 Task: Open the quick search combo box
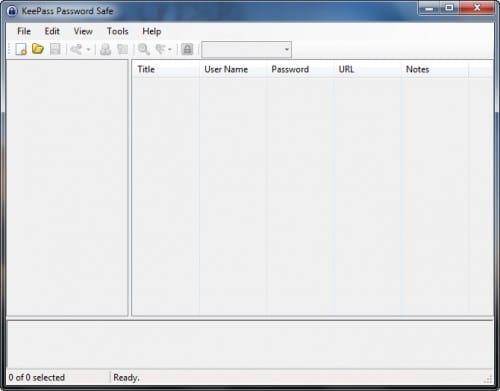coord(246,50)
